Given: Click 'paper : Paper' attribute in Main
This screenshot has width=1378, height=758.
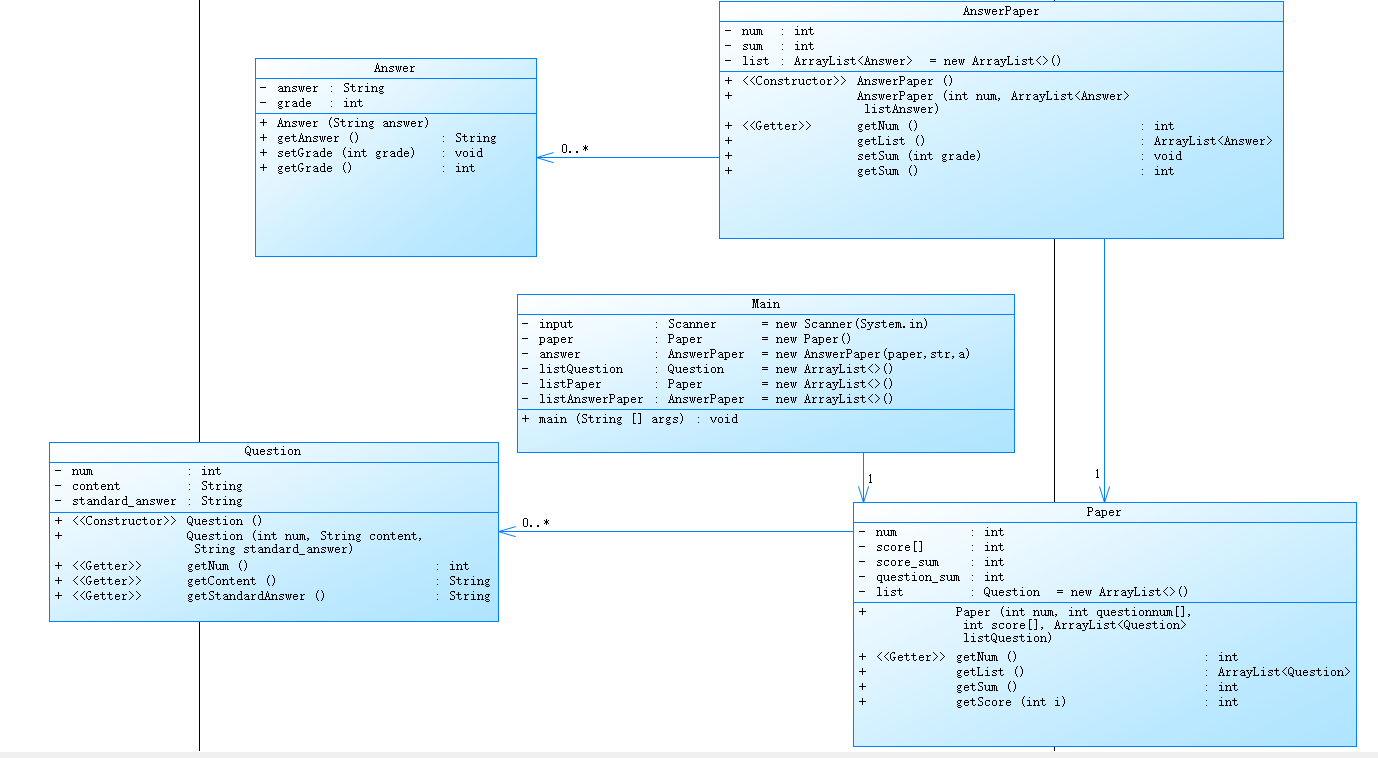Looking at the screenshot, I should 686,339.
